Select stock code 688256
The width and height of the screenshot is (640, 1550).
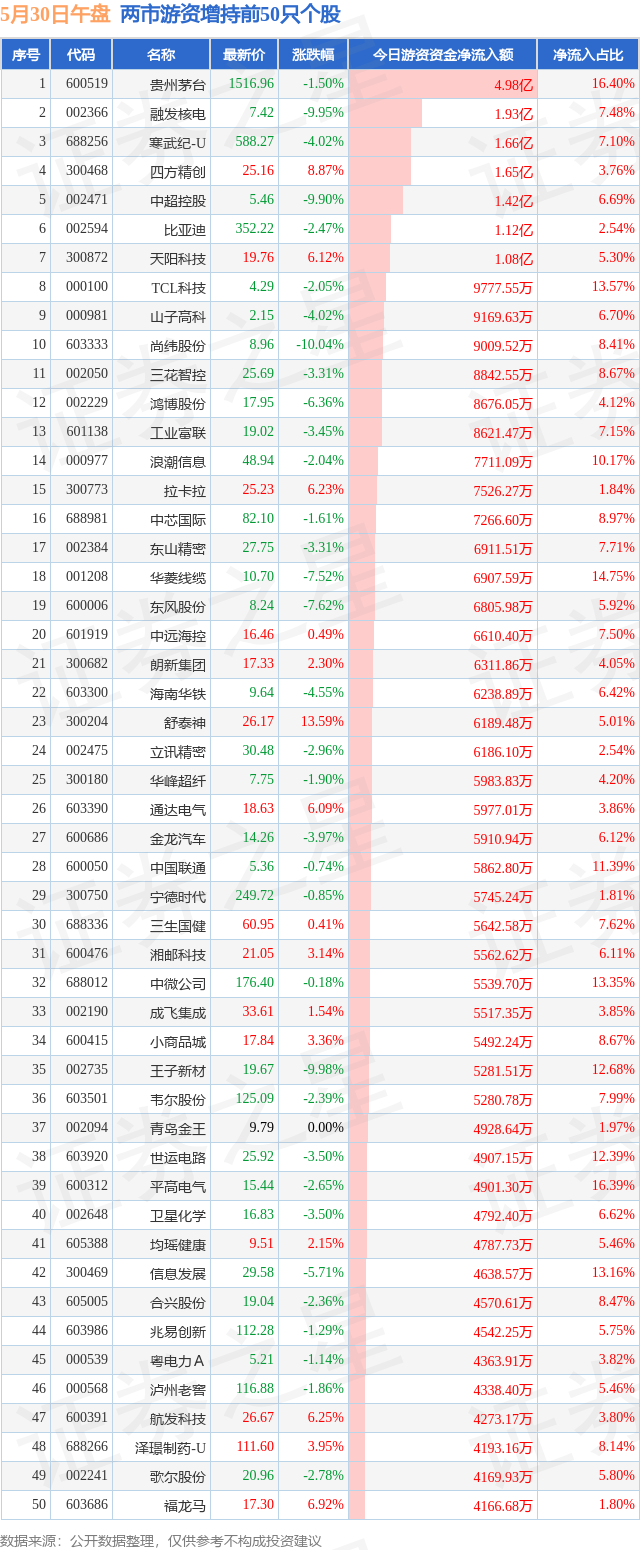tap(87, 142)
